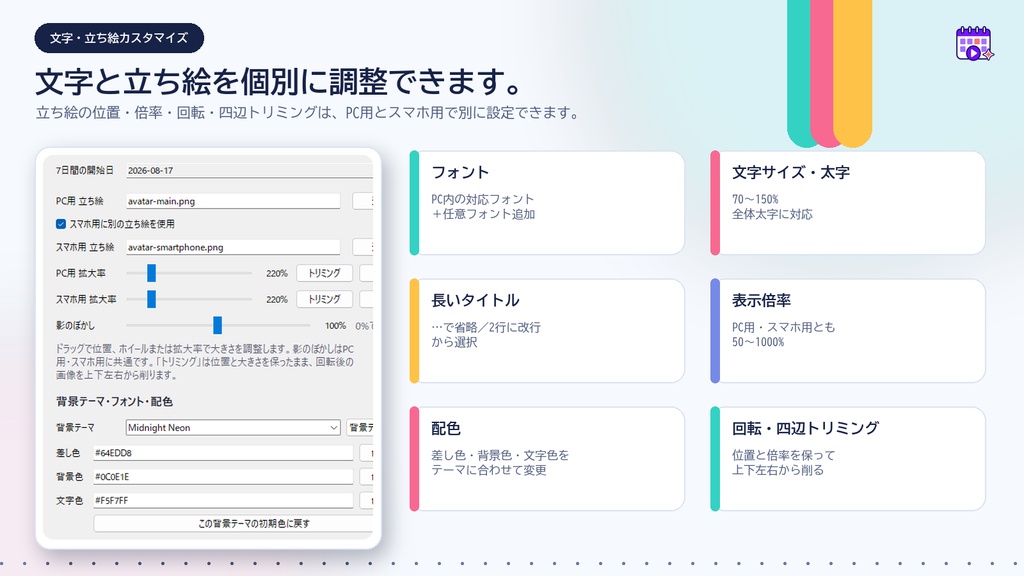The height and width of the screenshot is (576, 1024).
Task: Click the 7日間の開始日 date field
Action: (249, 170)
